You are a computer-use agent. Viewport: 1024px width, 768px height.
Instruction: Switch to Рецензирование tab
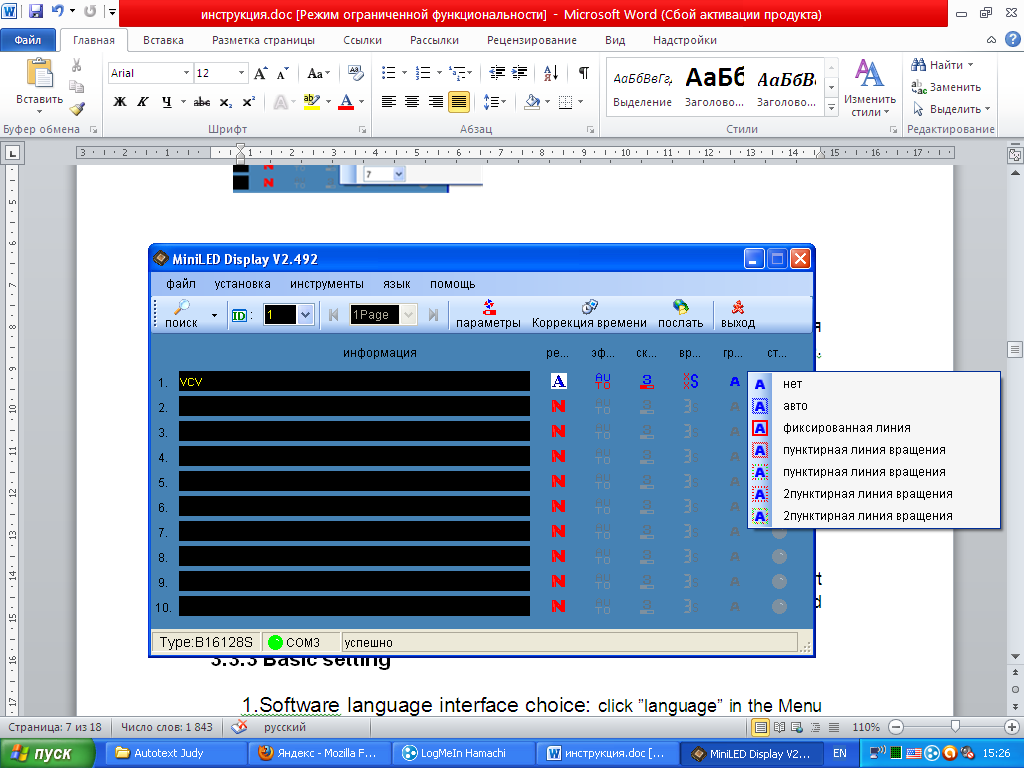click(532, 40)
